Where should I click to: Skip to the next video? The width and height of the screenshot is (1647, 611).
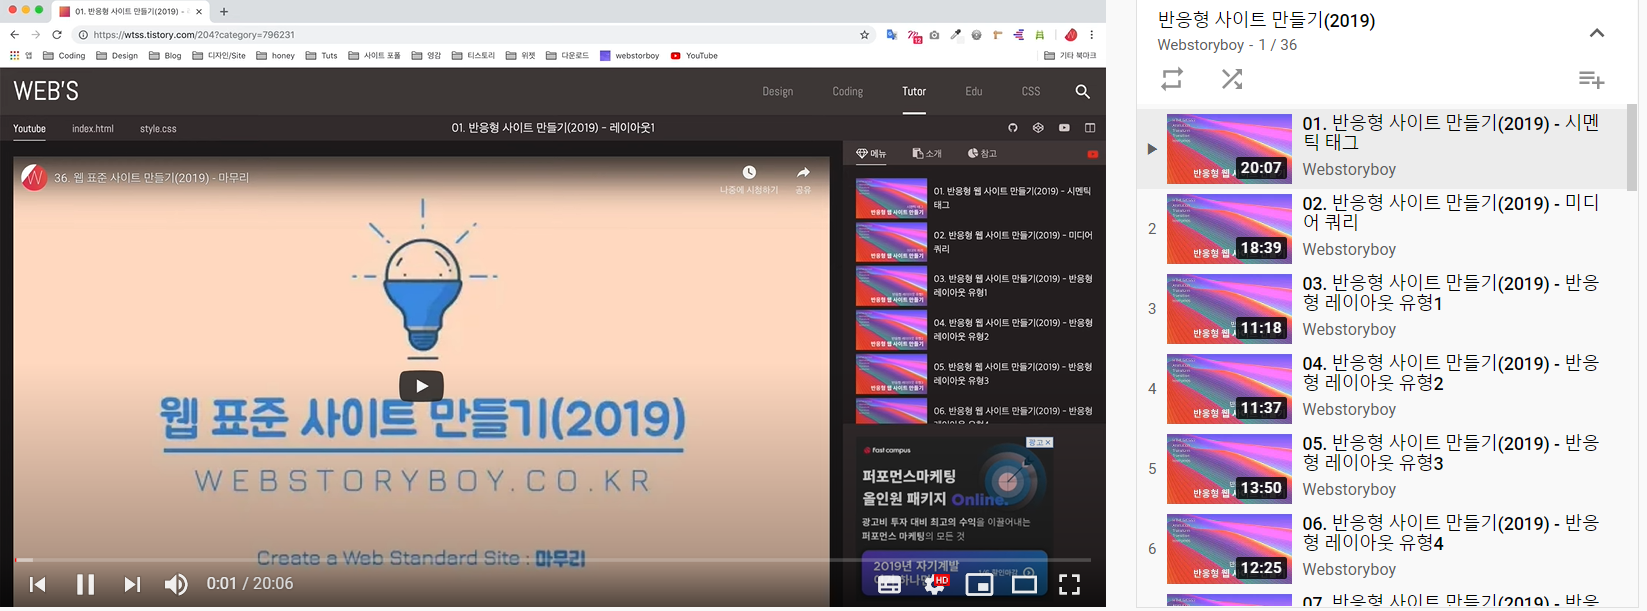pos(132,584)
